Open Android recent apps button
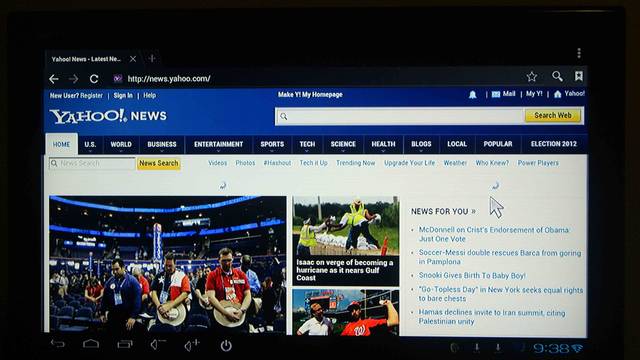Viewport: 640px width, 360px height. coord(124,344)
